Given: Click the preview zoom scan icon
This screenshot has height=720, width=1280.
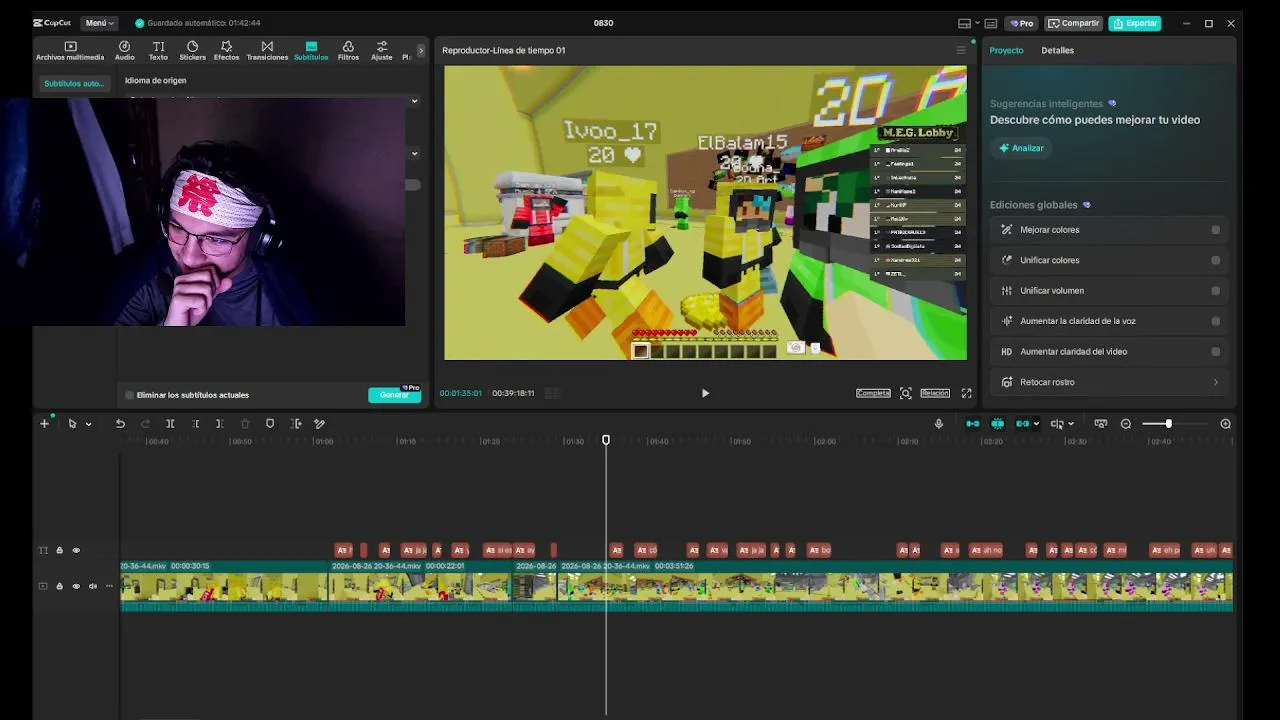Looking at the screenshot, I should 906,393.
